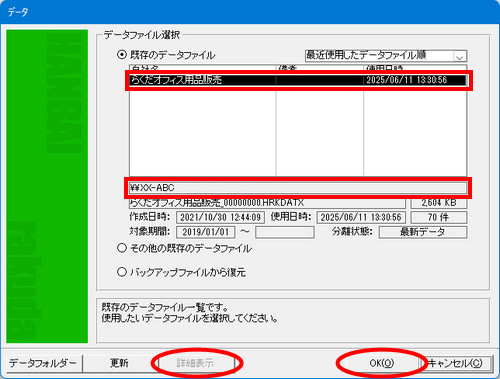This screenshot has width=500, height=379.
Task: Click the 備考 column header
Action: click(319, 69)
